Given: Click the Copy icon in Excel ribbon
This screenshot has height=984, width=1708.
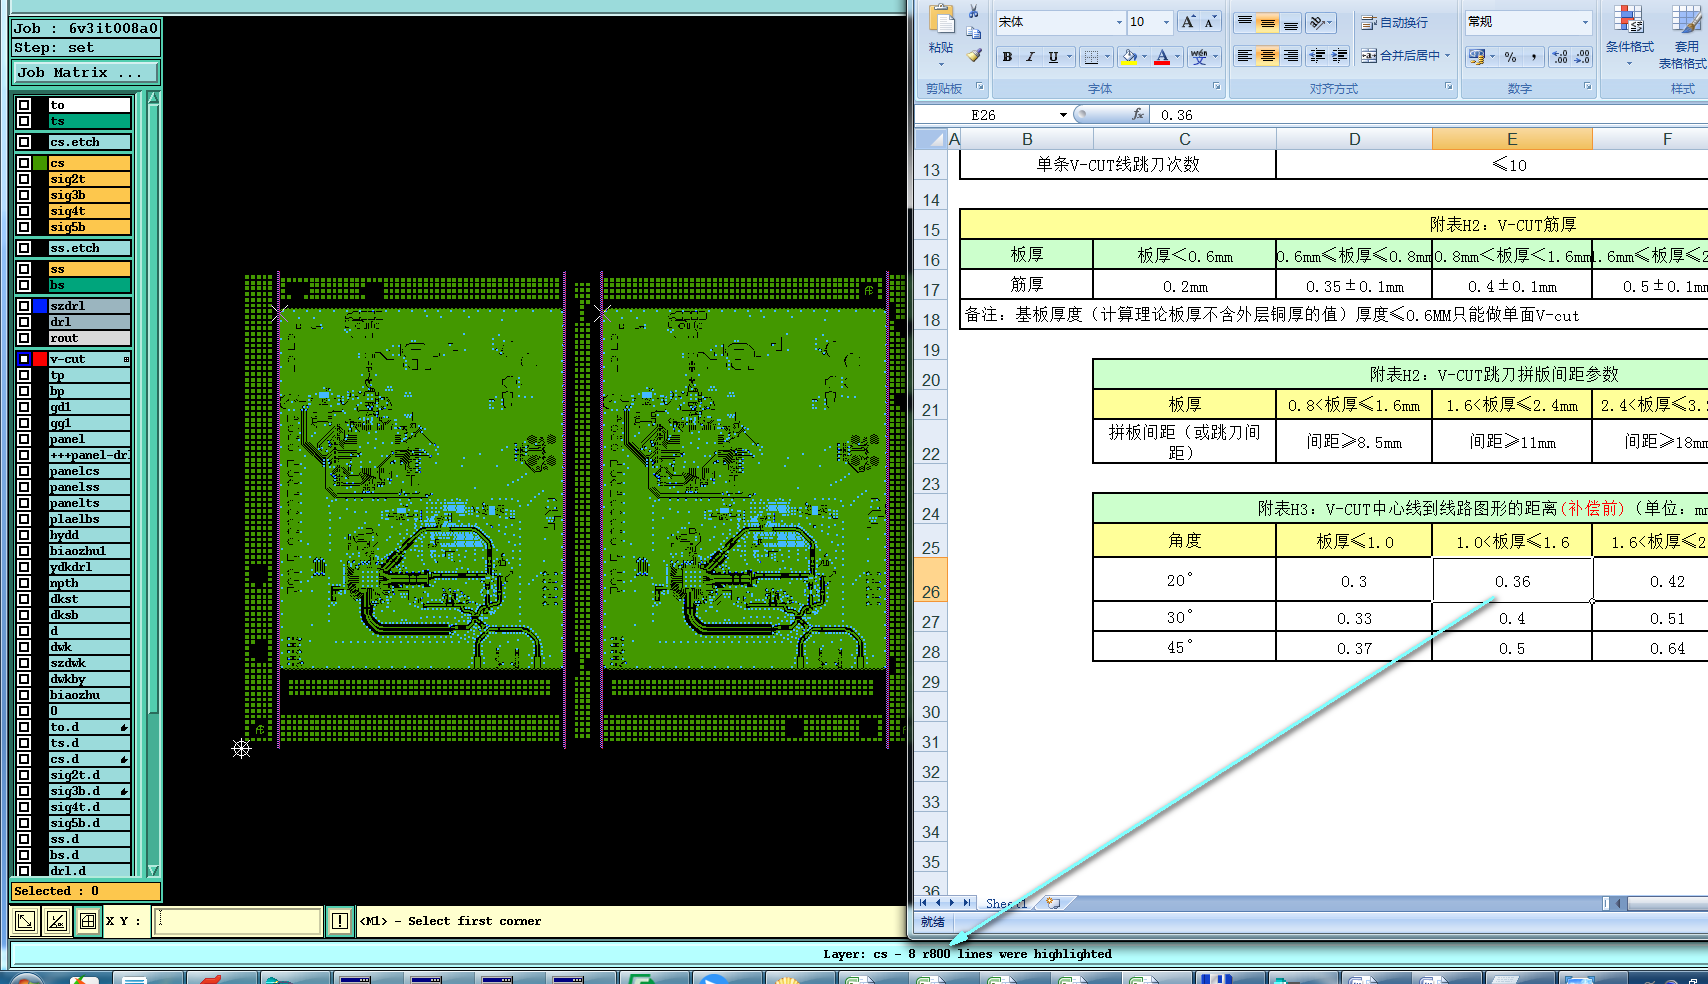Looking at the screenshot, I should [x=974, y=33].
